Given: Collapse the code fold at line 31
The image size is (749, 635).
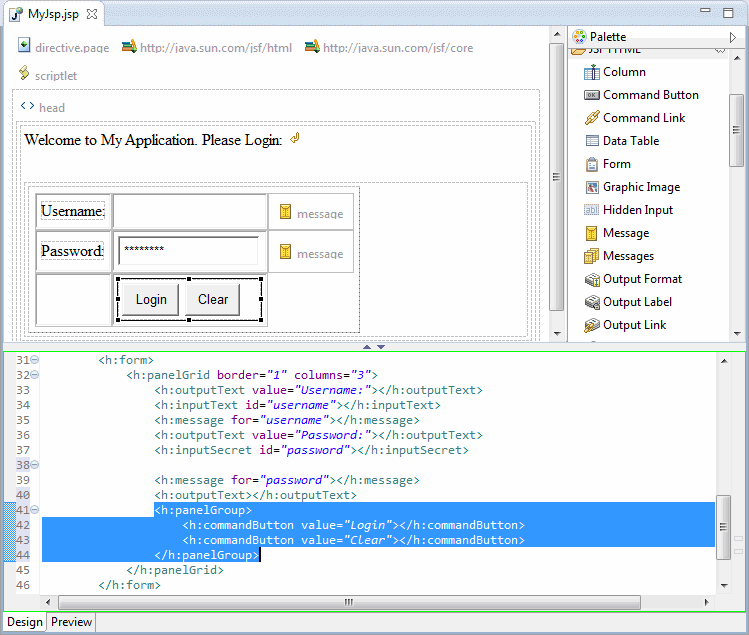Looking at the screenshot, I should [35, 360].
